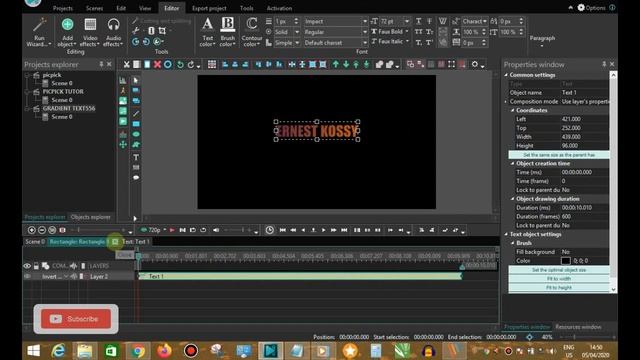The width and height of the screenshot is (640, 360).
Task: Click Set the same size as parent button
Action: click(x=559, y=155)
